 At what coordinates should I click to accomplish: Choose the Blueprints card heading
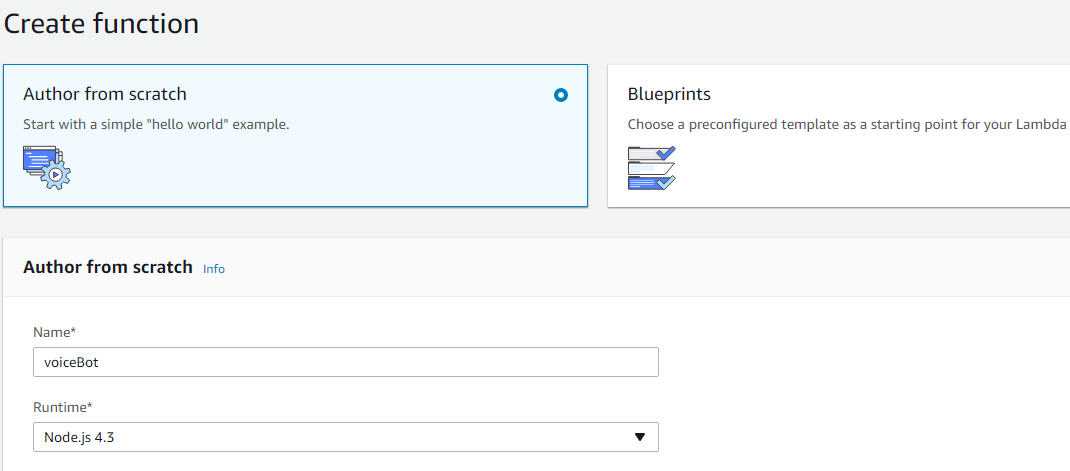(669, 94)
